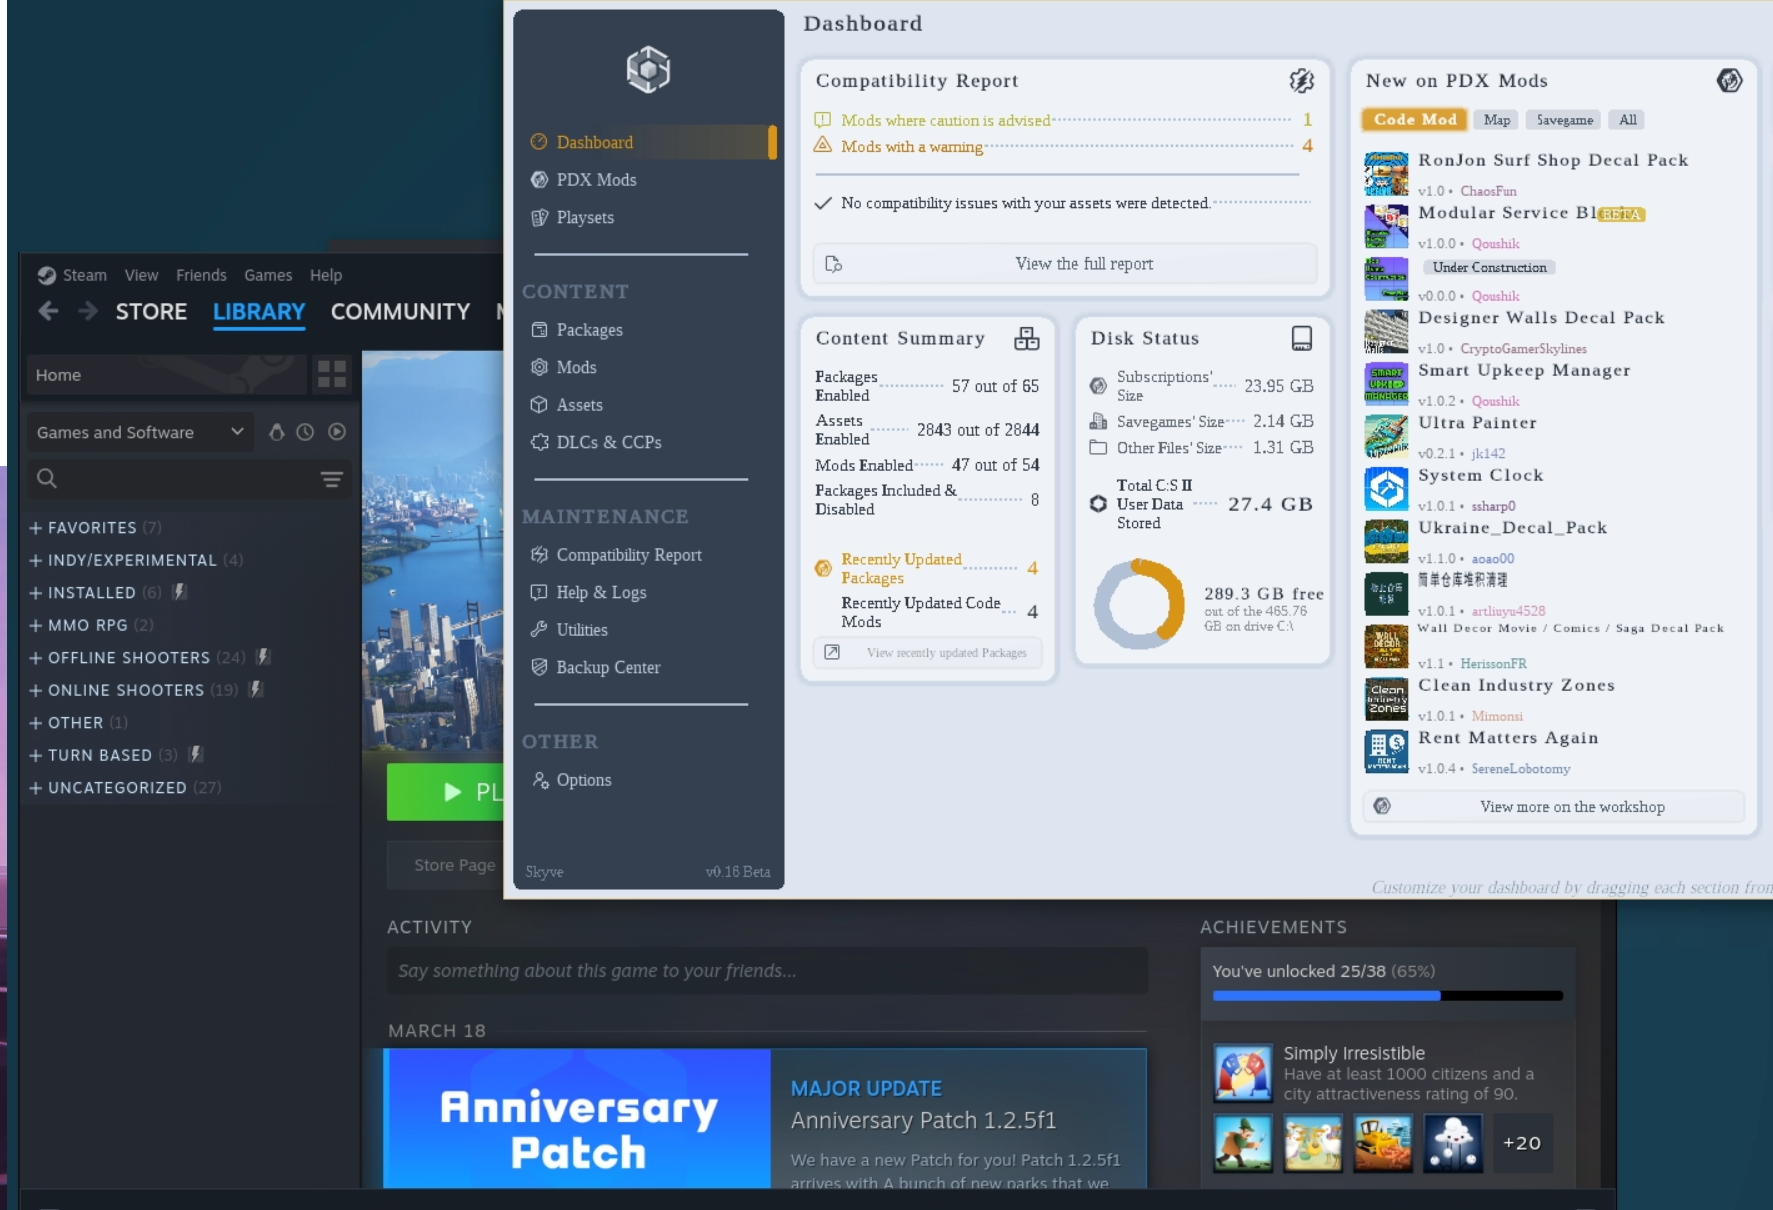Click Mods where caution is advised row
This screenshot has width=1773, height=1210.
[1063, 120]
